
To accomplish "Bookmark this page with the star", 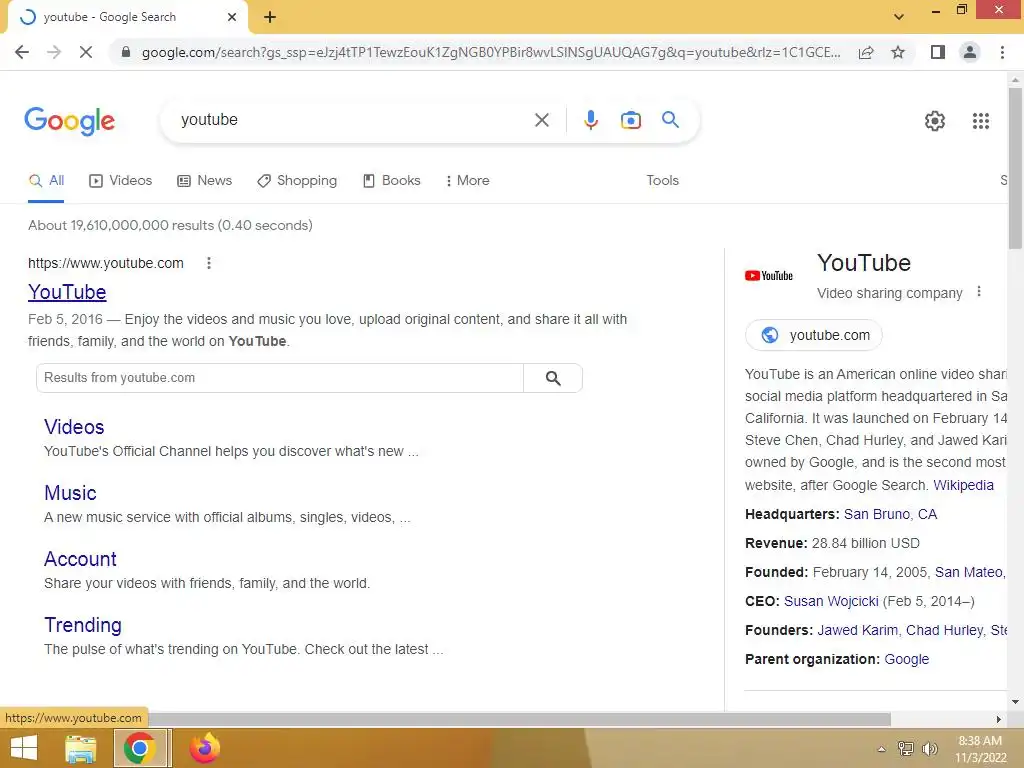I will (898, 52).
